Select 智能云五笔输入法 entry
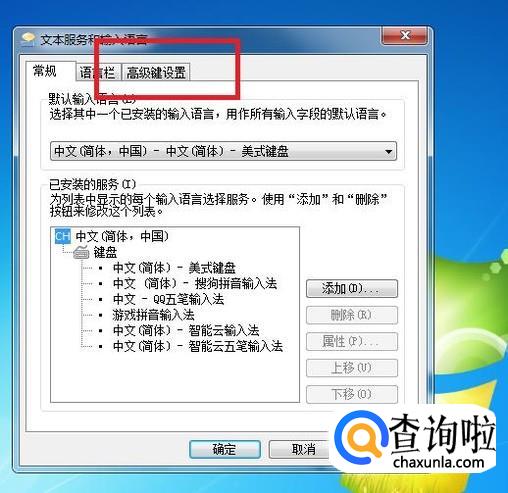The height and width of the screenshot is (493, 508). pyautogui.click(x=198, y=346)
